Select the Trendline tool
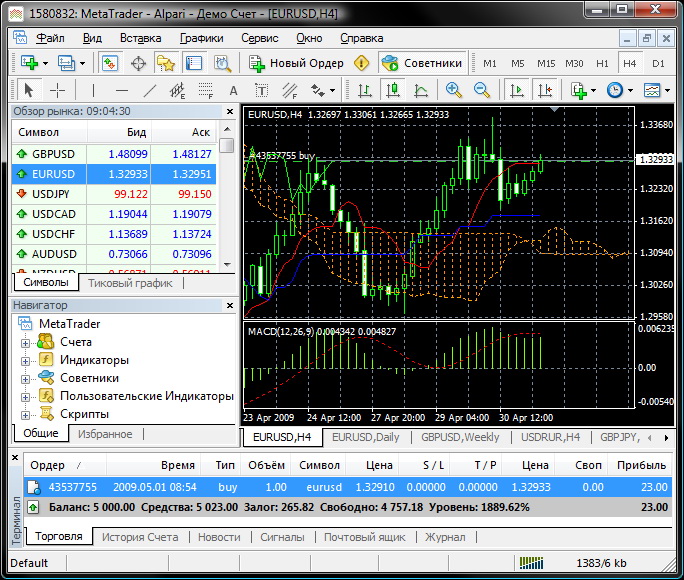684x580 pixels. pos(150,90)
